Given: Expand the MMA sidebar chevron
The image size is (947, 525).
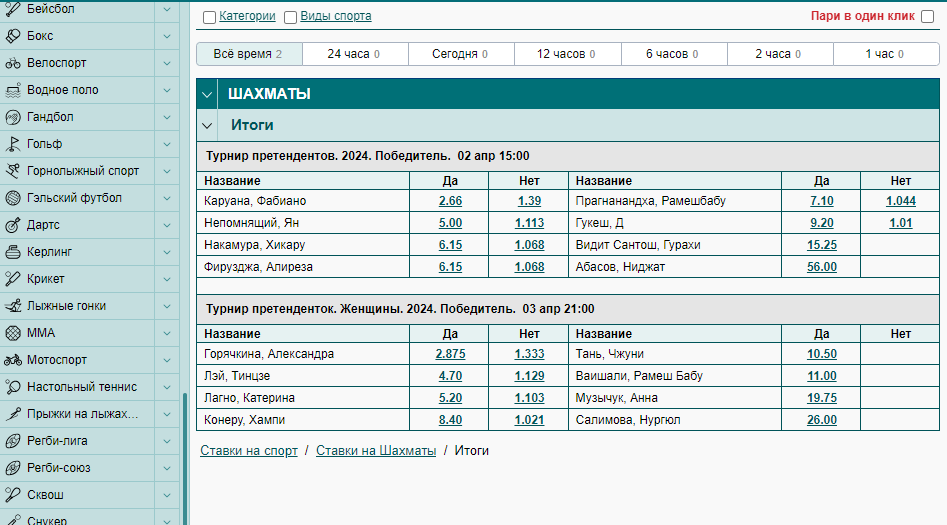Looking at the screenshot, I should tap(167, 333).
